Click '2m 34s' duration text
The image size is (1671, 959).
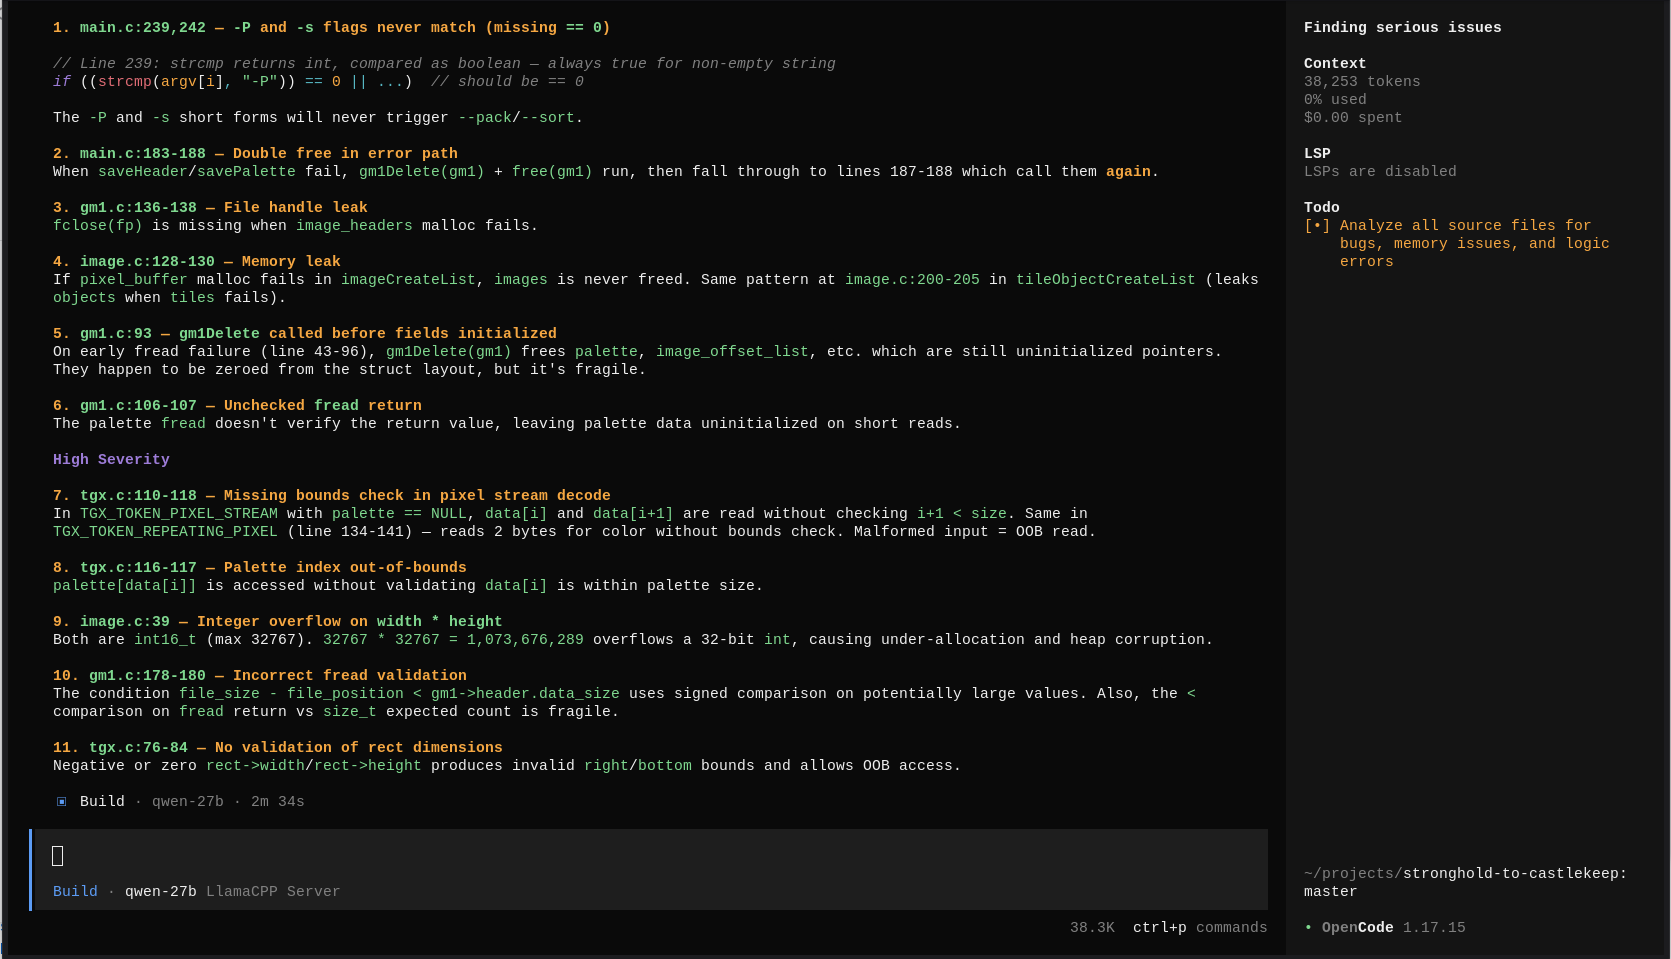coord(277,802)
